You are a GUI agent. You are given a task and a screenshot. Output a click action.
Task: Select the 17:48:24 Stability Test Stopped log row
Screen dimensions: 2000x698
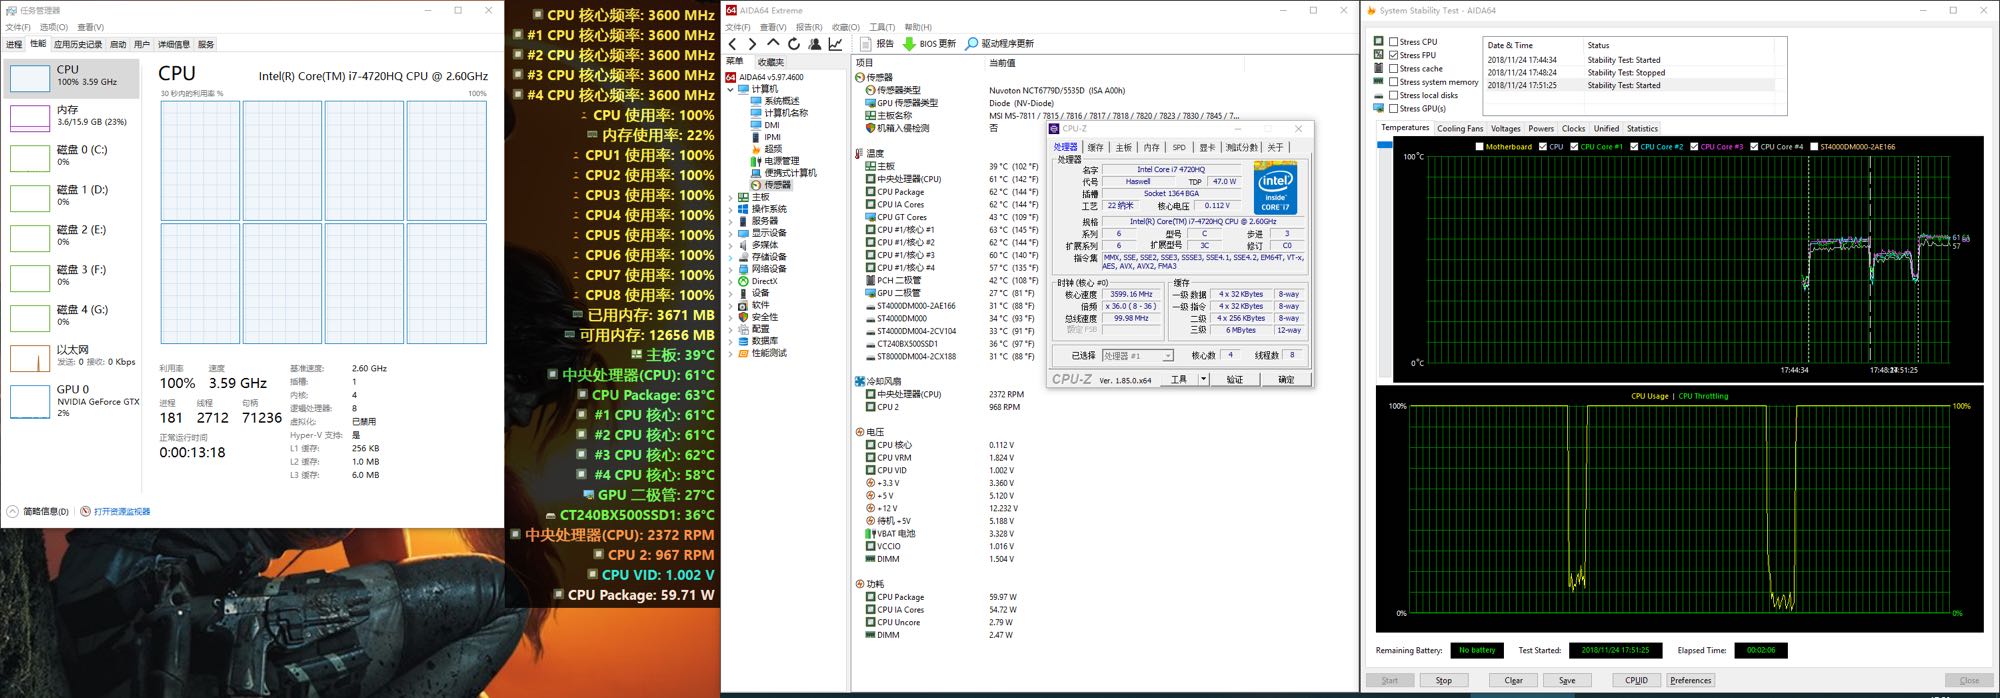[x=1630, y=73]
